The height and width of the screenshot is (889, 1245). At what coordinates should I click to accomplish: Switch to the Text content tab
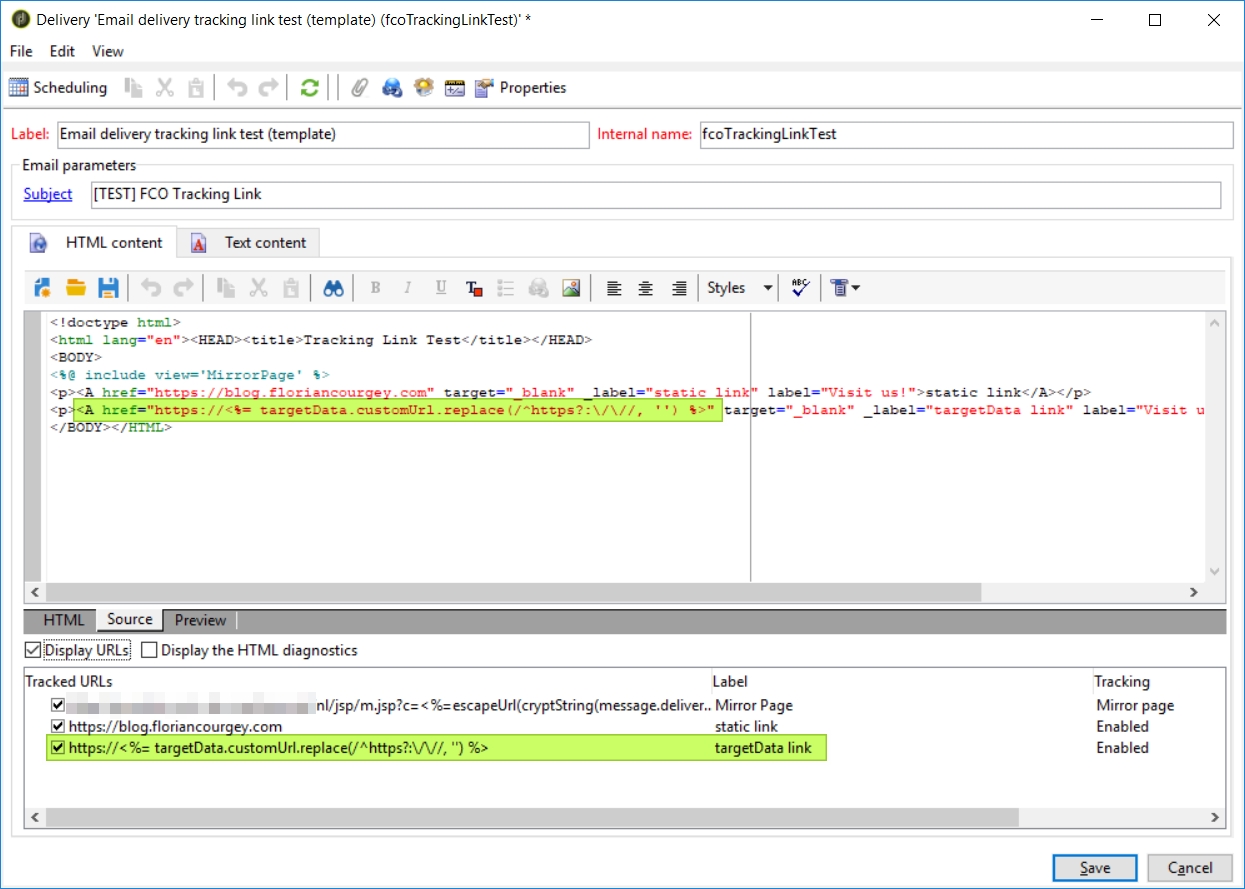click(265, 242)
